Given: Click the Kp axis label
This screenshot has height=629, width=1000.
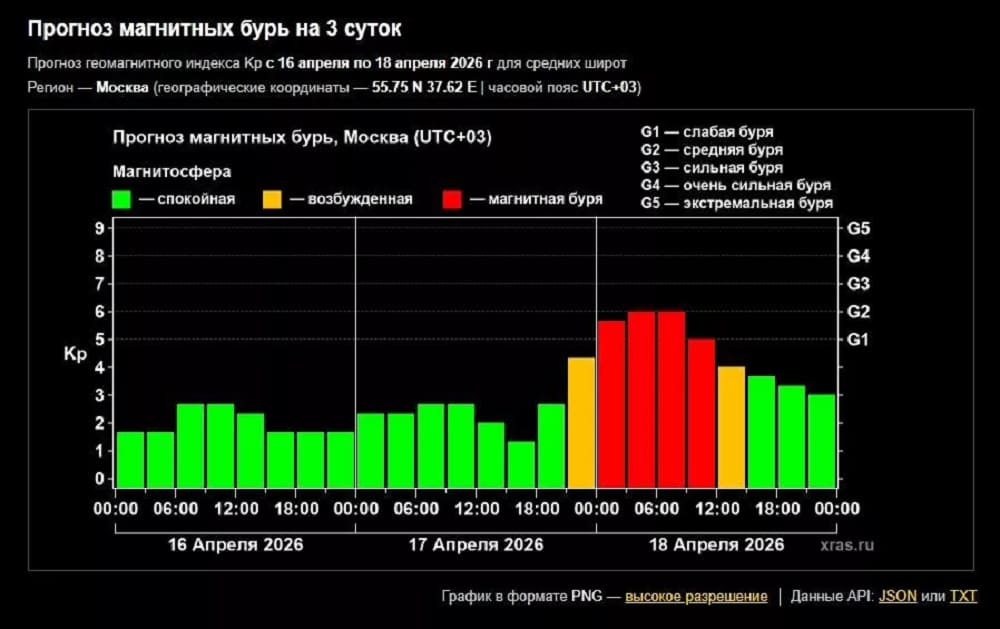Looking at the screenshot, I should point(75,355).
